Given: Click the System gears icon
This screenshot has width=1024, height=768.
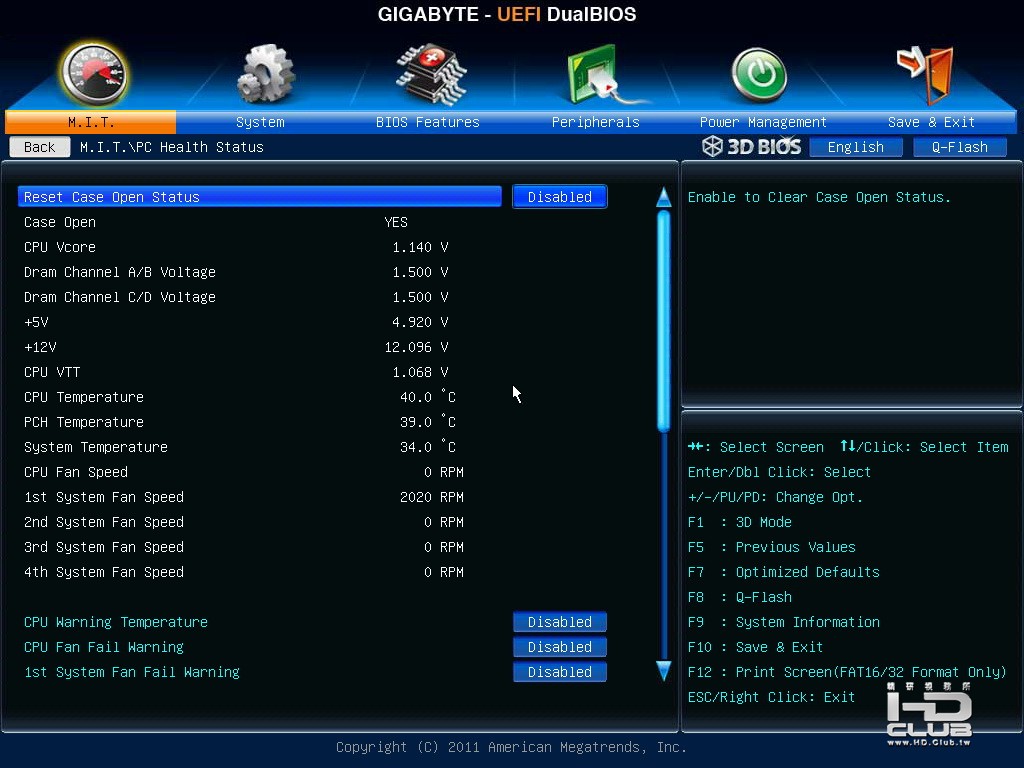Looking at the screenshot, I should pos(266,74).
